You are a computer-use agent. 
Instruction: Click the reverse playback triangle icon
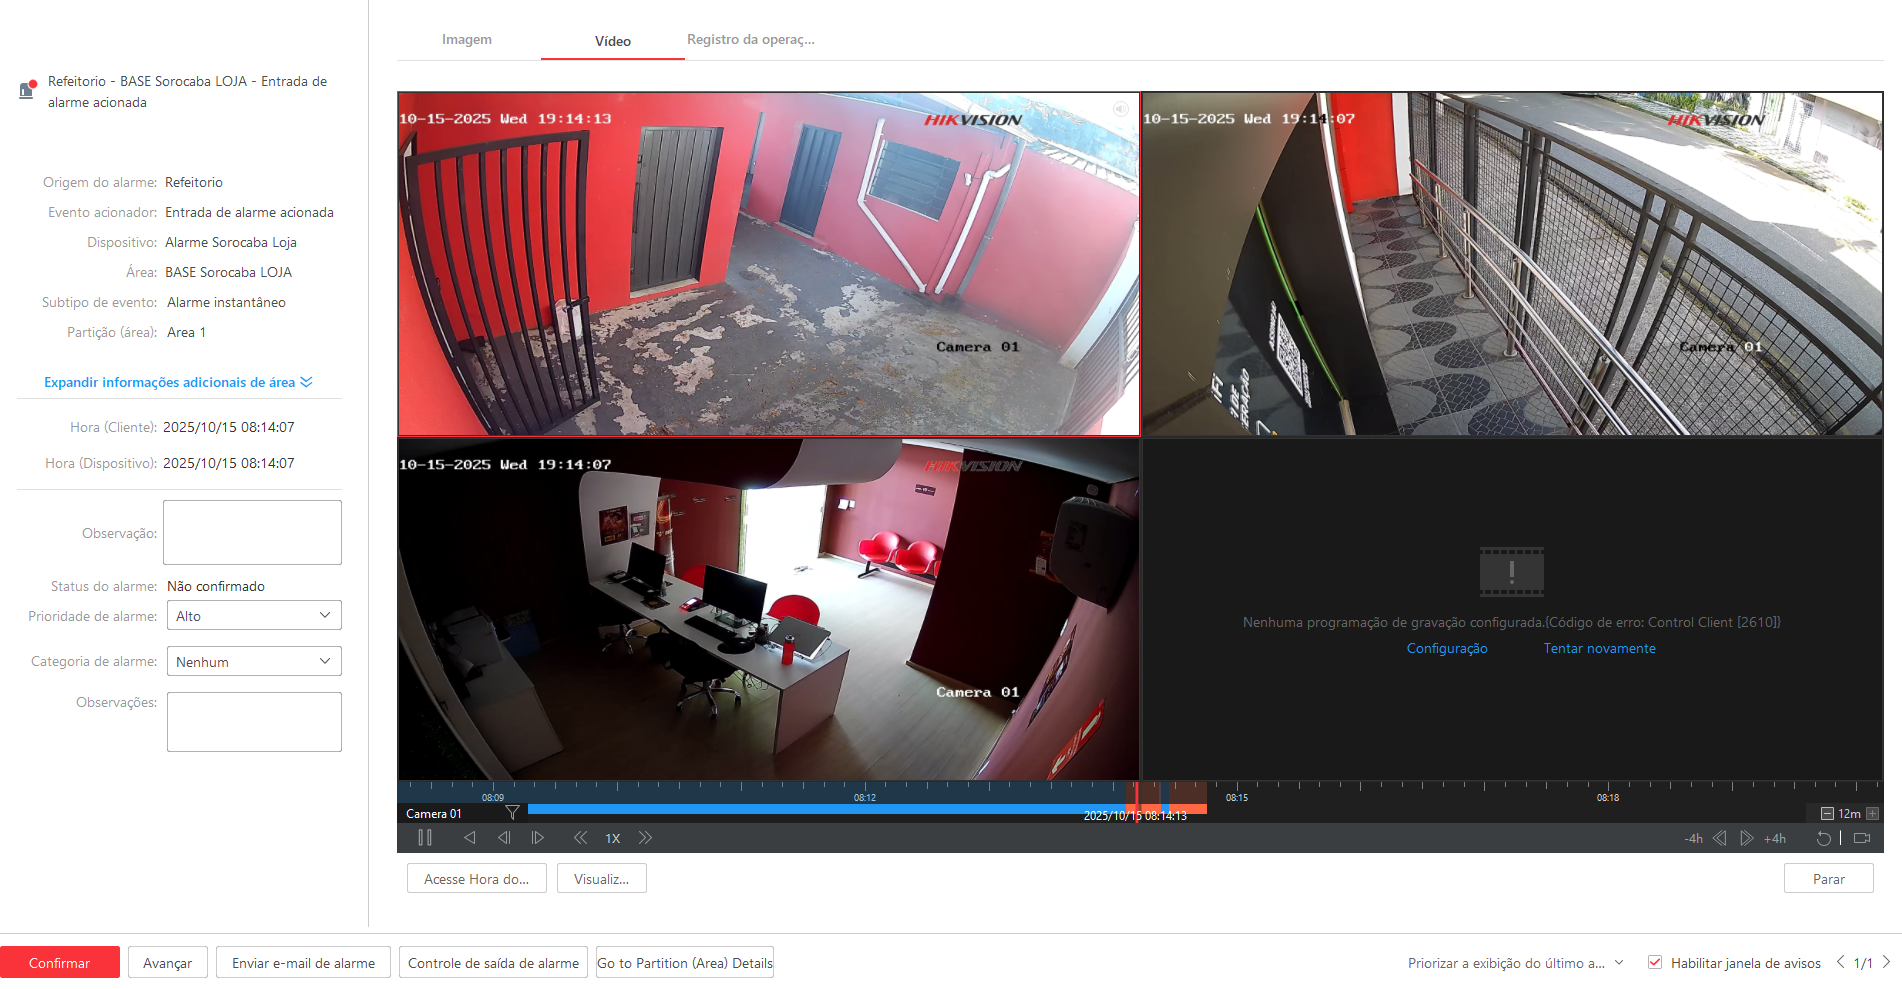(x=469, y=838)
